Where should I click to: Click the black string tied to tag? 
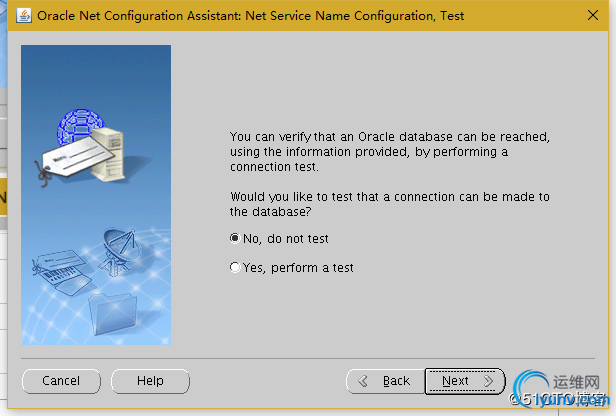[x=43, y=172]
